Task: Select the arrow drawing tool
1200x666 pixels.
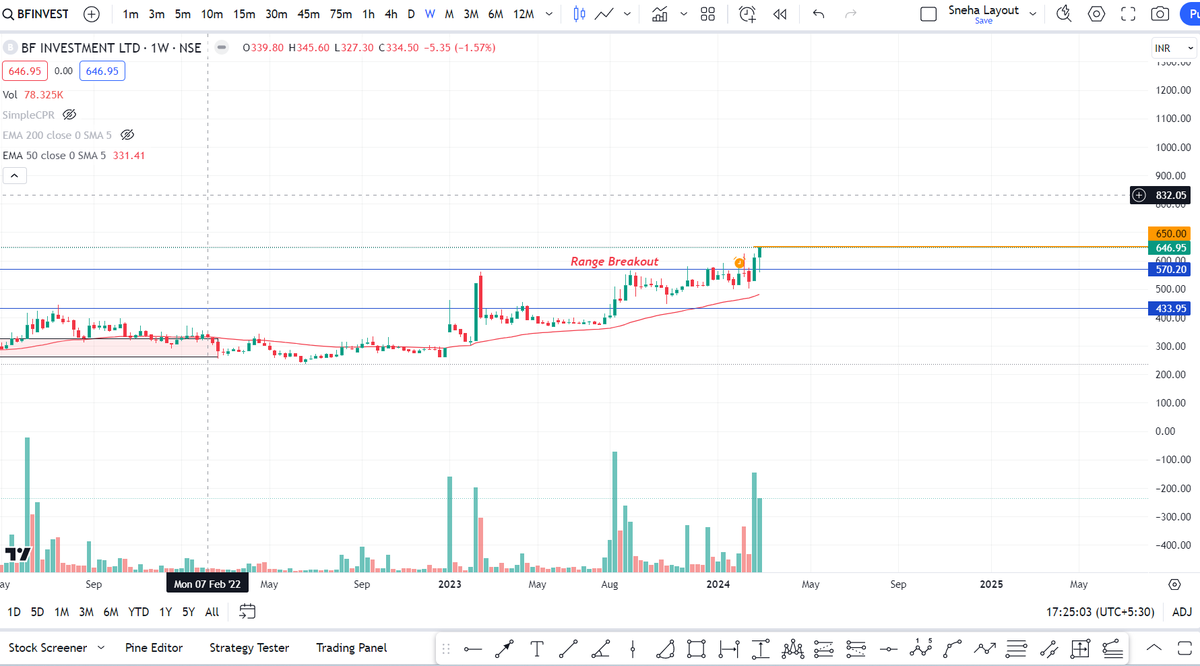Action: point(505,648)
